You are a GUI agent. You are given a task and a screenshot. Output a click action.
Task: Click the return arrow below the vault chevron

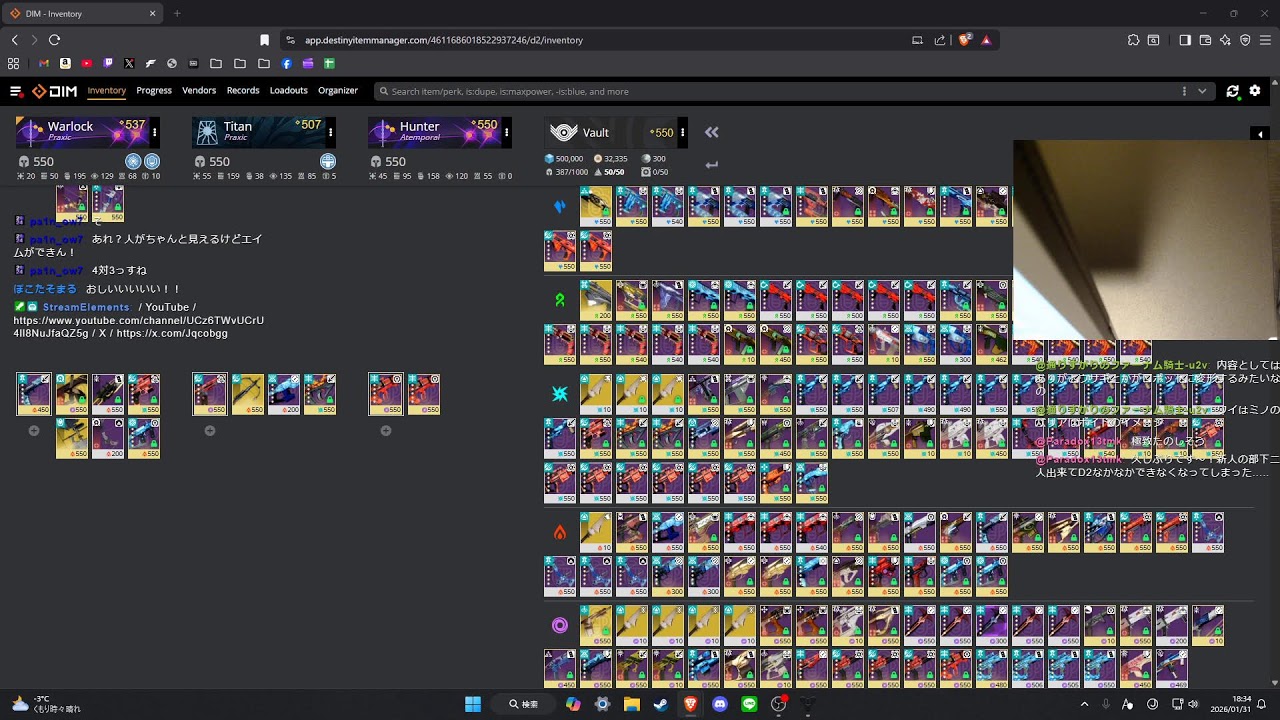pyautogui.click(x=711, y=164)
